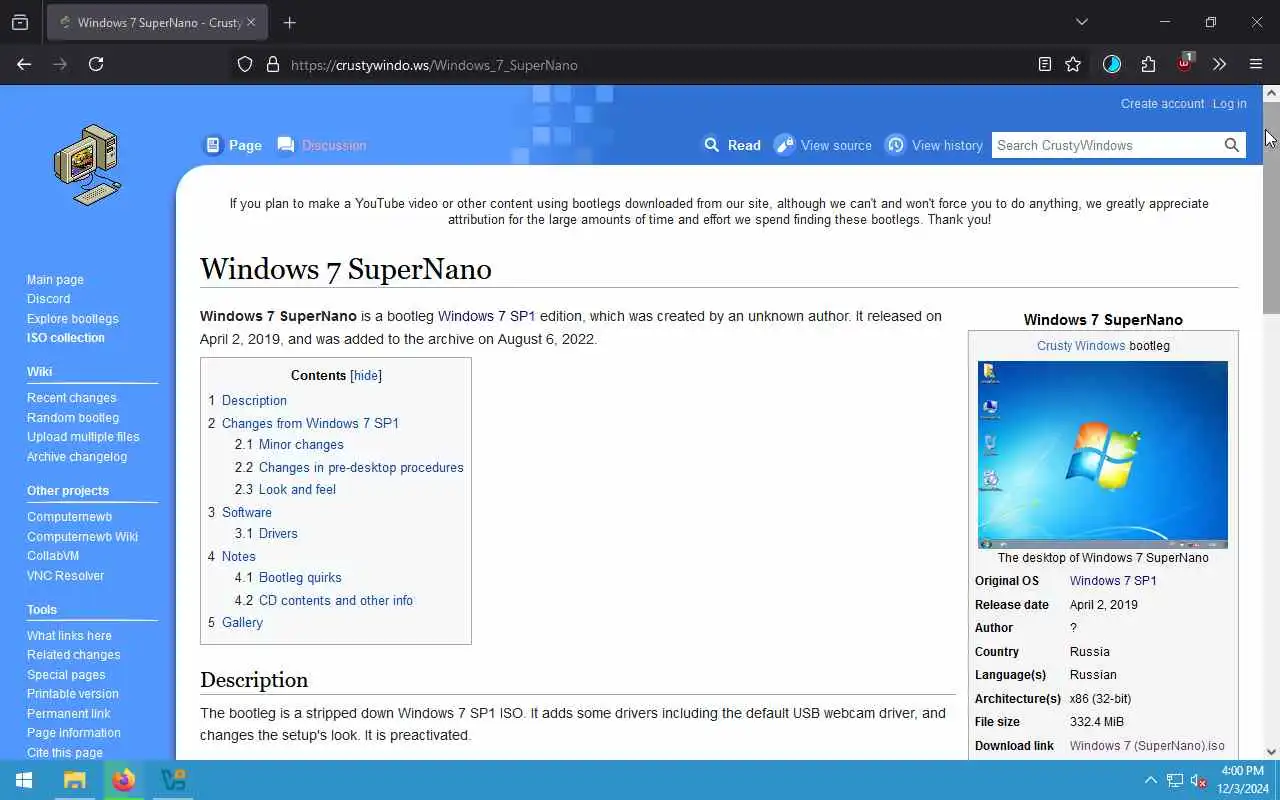Image resolution: width=1280 pixels, height=800 pixels.
Task: Select the Page tab
Action: [x=233, y=145]
